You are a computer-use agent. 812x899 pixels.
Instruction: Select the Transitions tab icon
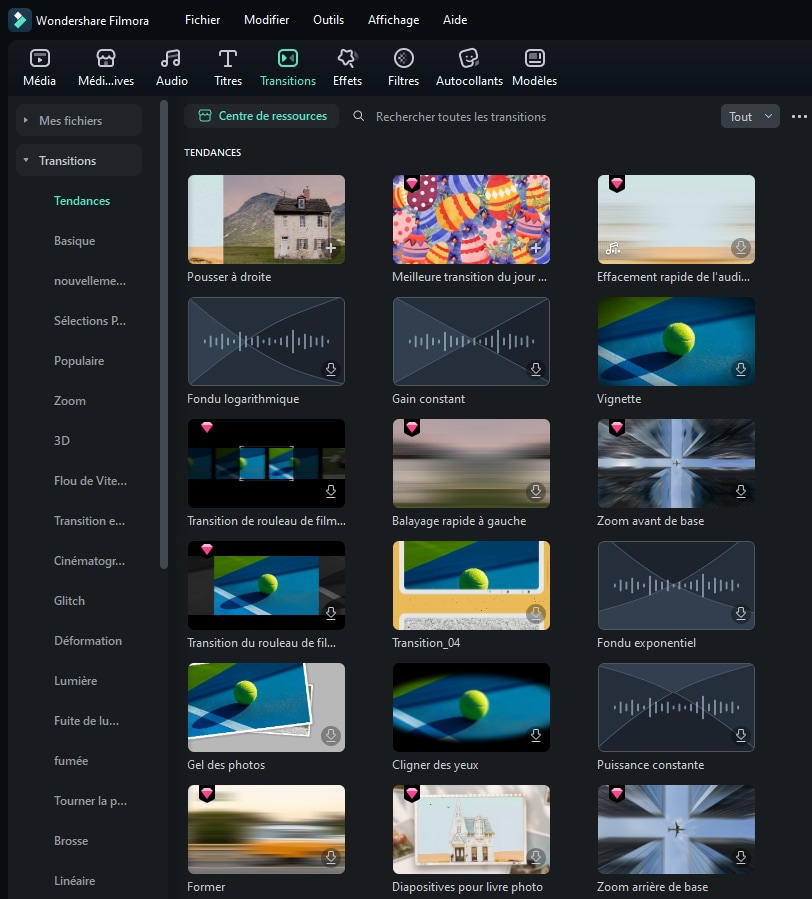[x=288, y=58]
